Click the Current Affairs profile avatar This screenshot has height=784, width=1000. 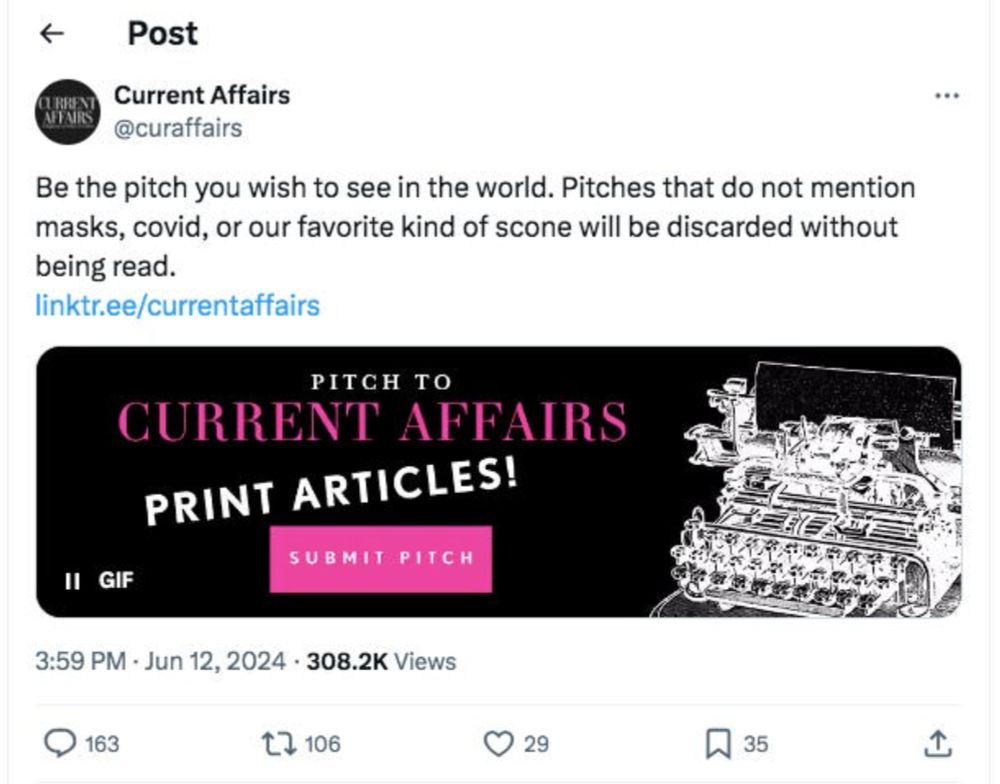68,112
